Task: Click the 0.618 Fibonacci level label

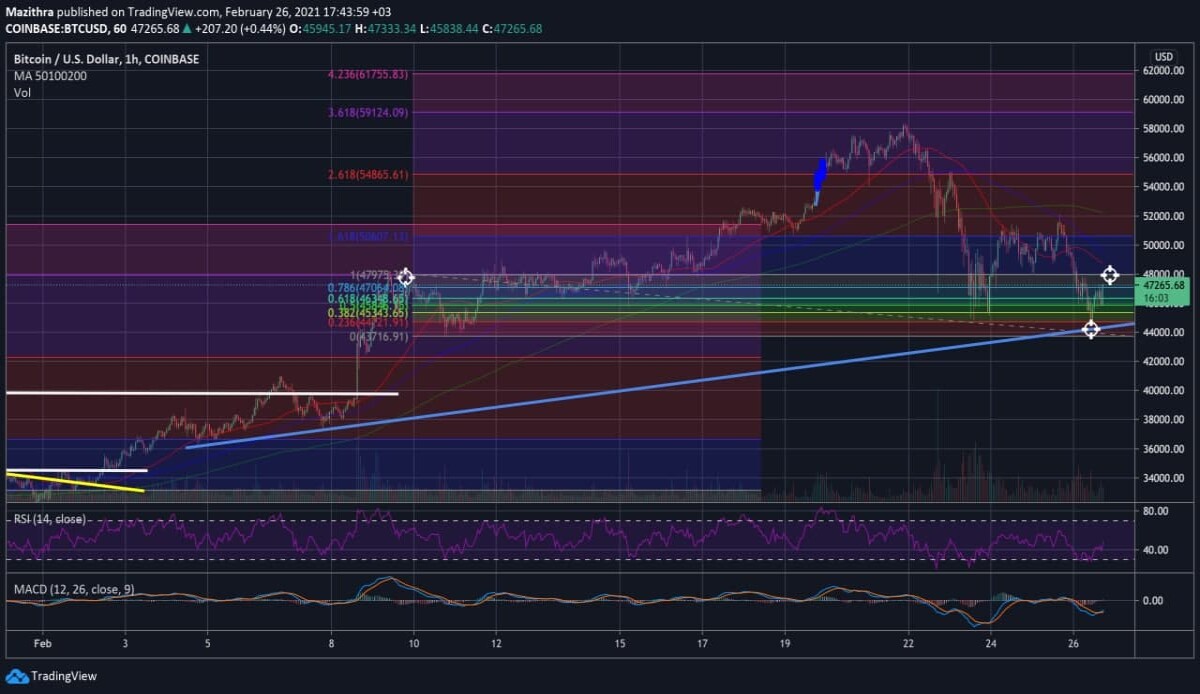Action: click(367, 299)
